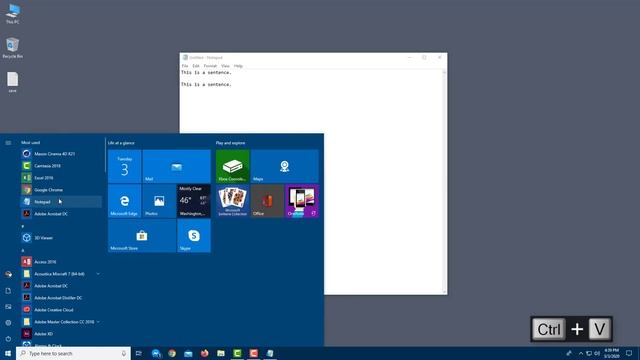The height and width of the screenshot is (360, 640).
Task: Launch Camtasia 2018 from Start menu list
Action: click(x=61, y=166)
